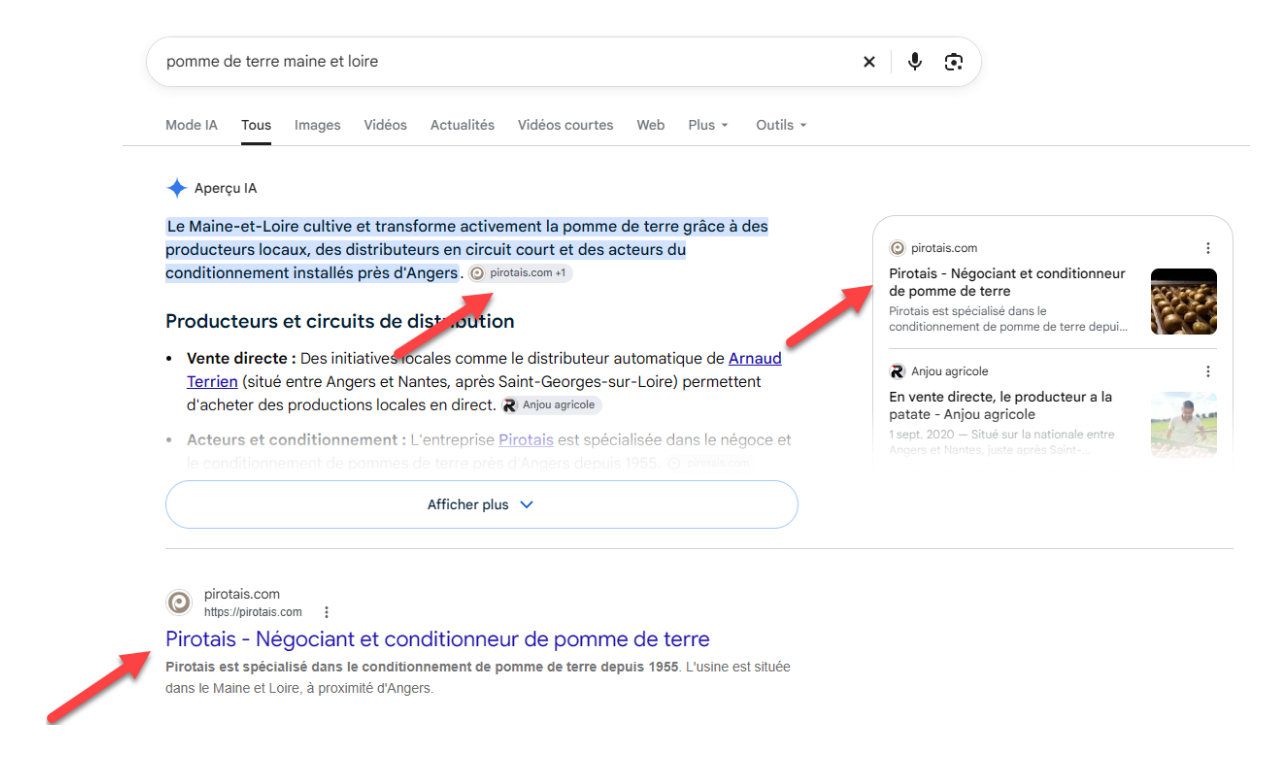Click the 'Vente directe :' bold label
The height and width of the screenshot is (757, 1279).
coord(241,358)
